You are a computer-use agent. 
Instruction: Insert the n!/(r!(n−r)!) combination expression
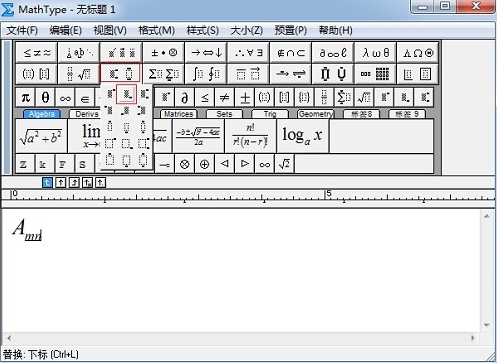(x=251, y=136)
